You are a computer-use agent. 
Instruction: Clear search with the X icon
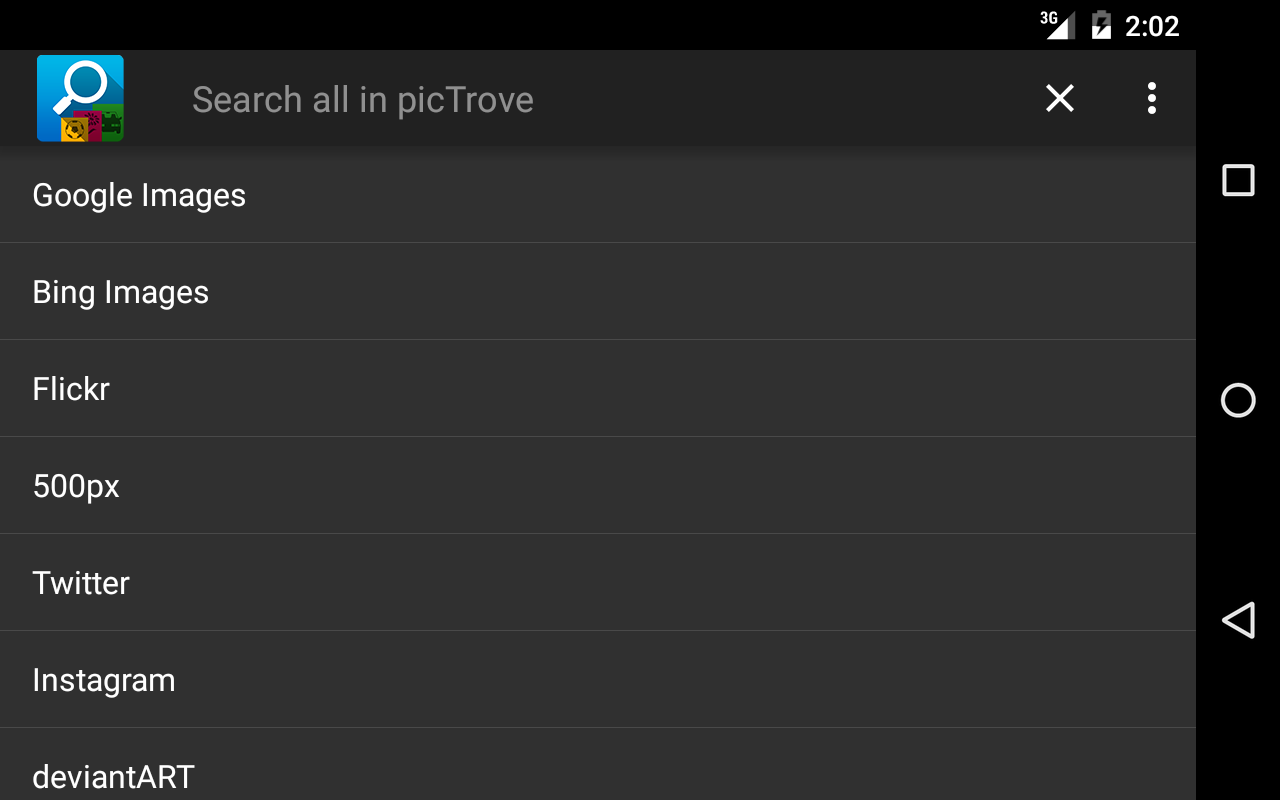(1059, 98)
